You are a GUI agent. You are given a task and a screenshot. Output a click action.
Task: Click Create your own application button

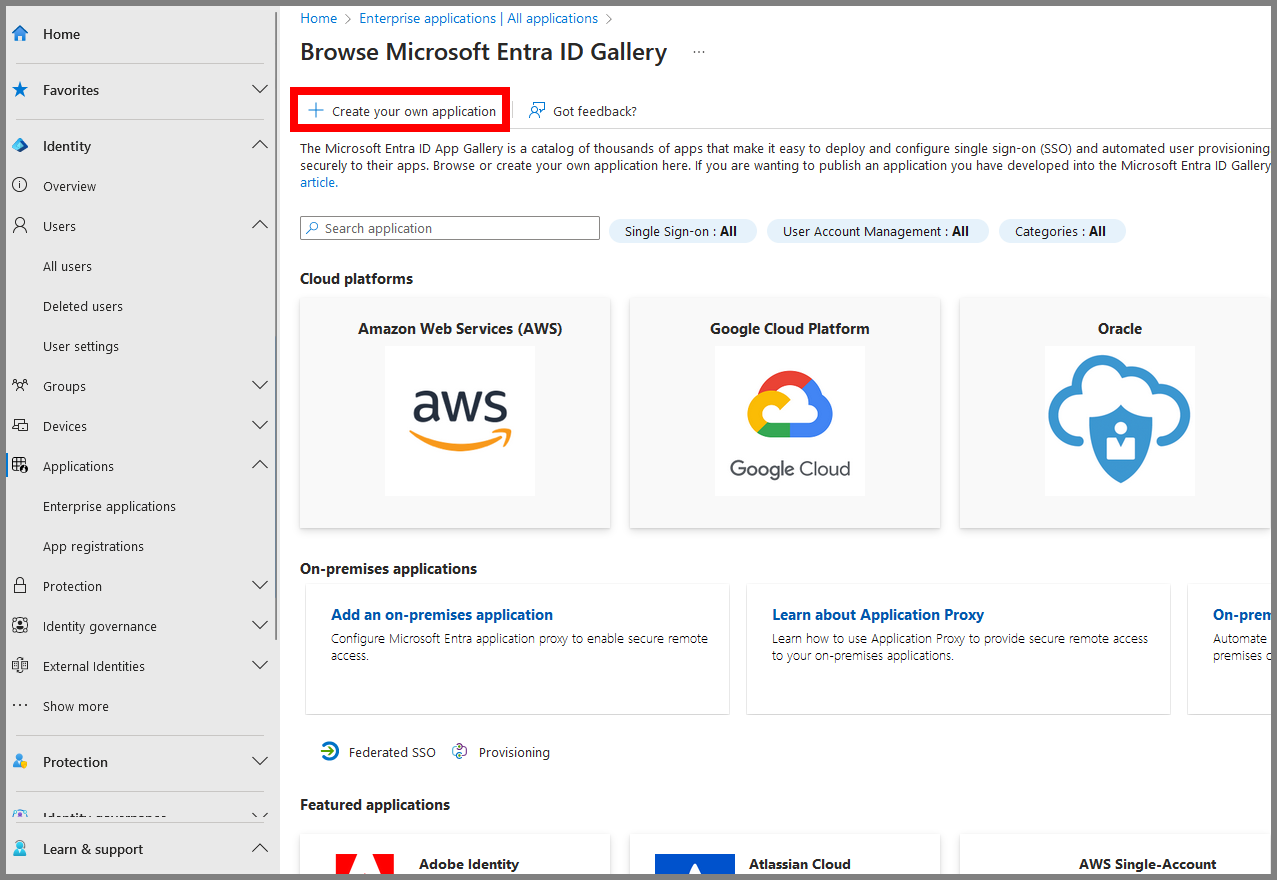[x=401, y=111]
